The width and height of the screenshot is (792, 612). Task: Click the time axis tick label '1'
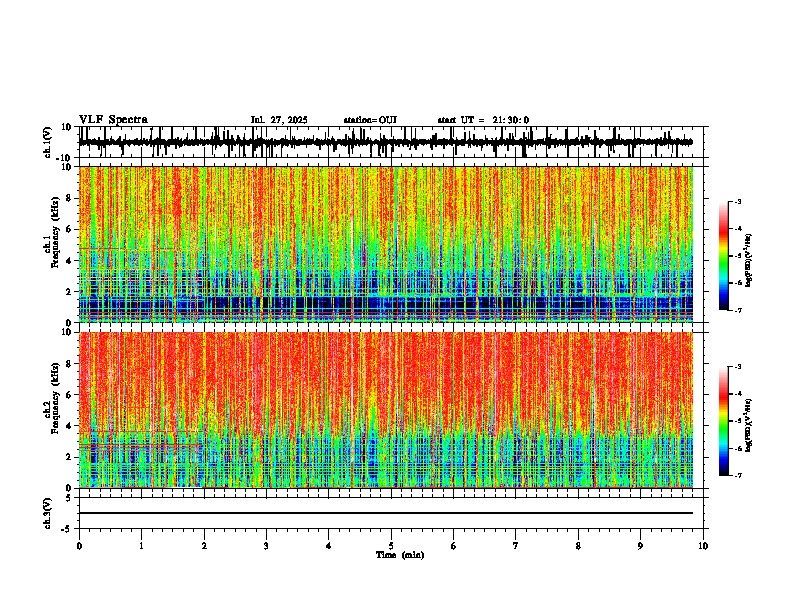pos(141,546)
